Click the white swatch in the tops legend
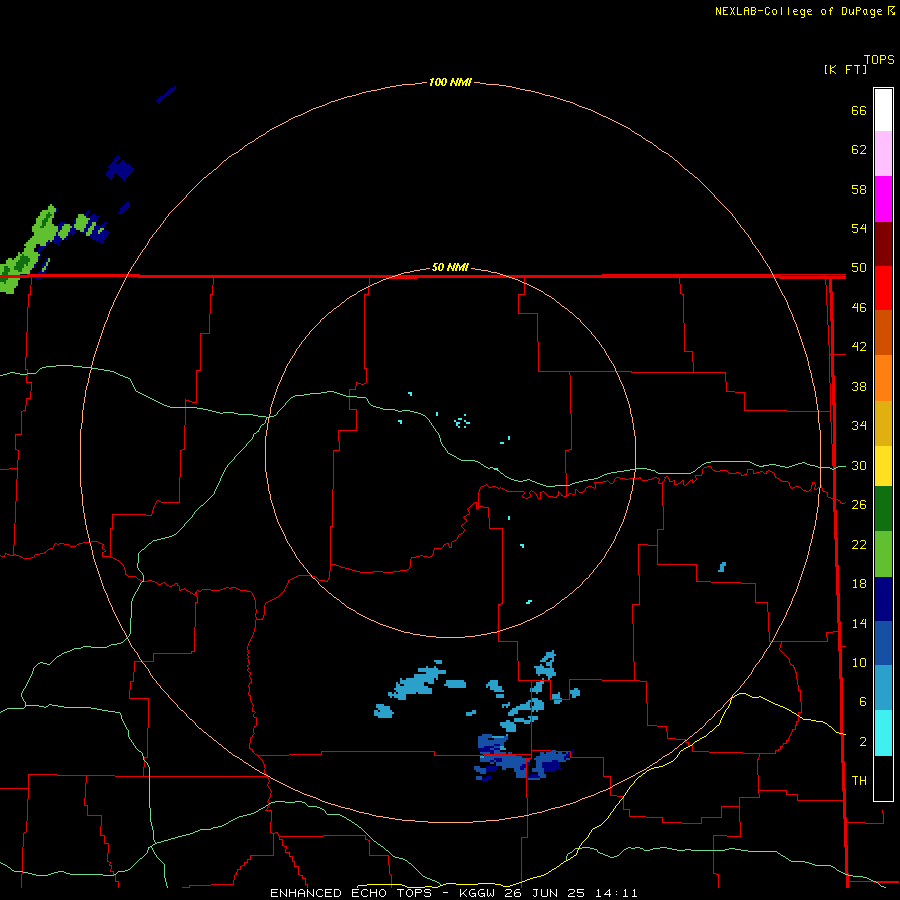Image resolution: width=900 pixels, height=900 pixels. click(883, 110)
